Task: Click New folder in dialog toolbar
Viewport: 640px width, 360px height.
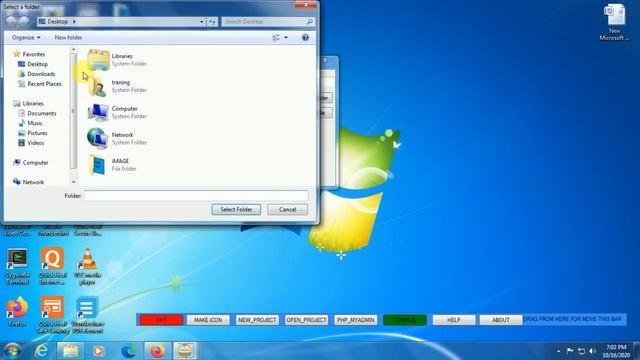Action: pyautogui.click(x=68, y=38)
